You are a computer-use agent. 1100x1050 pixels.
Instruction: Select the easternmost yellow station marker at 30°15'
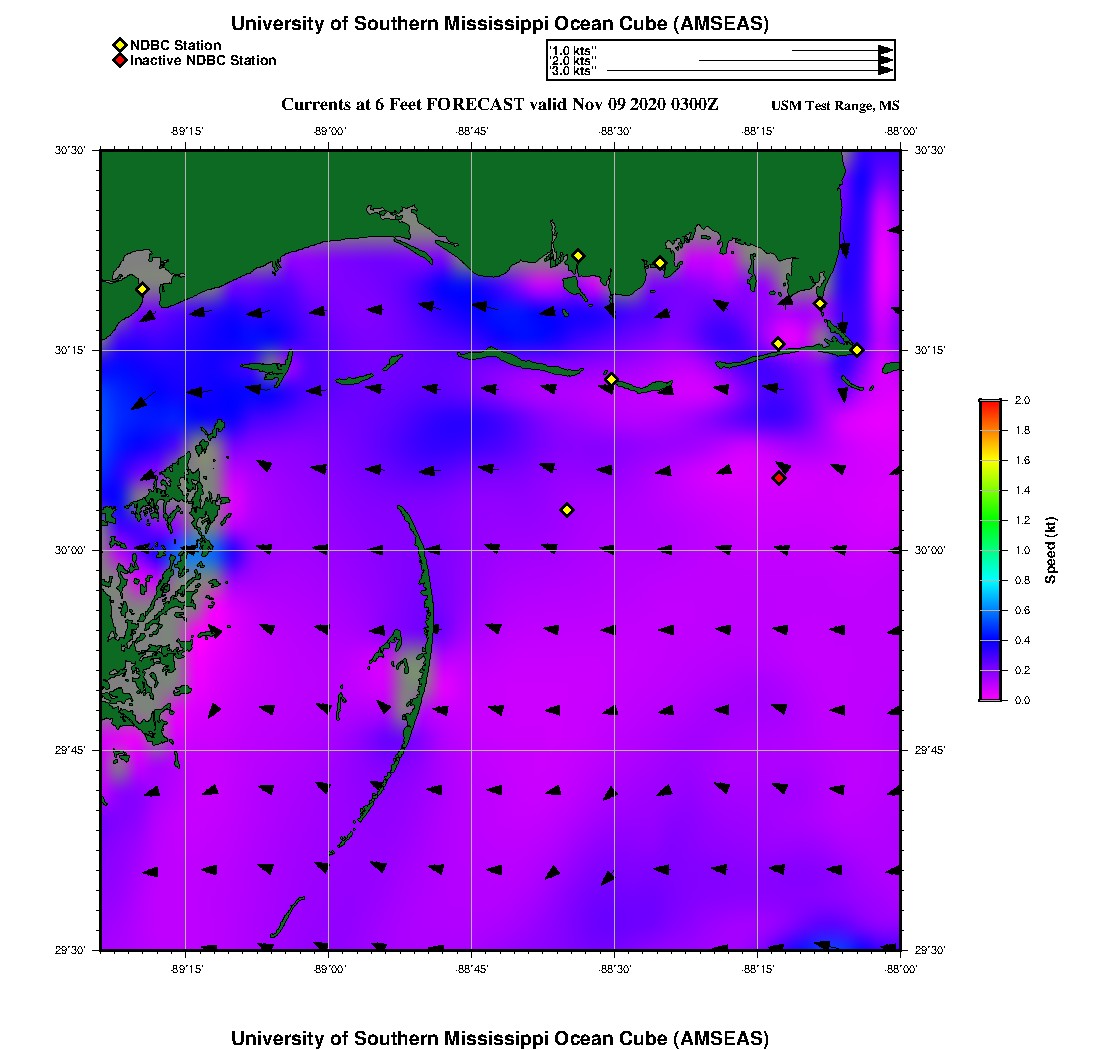(x=857, y=350)
